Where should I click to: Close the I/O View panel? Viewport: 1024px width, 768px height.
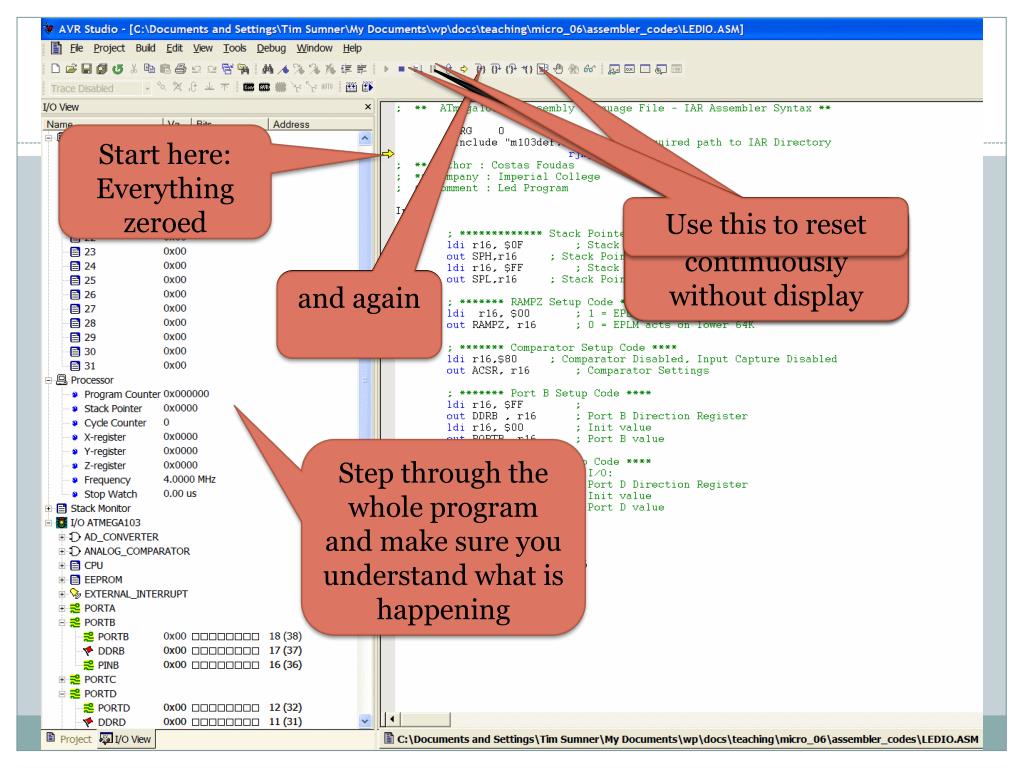pos(368,106)
